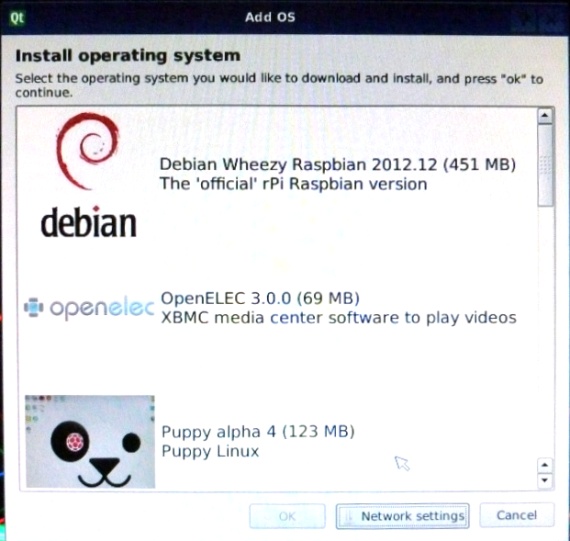Select the Puppy Linux face thumbnail
570x541 pixels.
point(90,441)
